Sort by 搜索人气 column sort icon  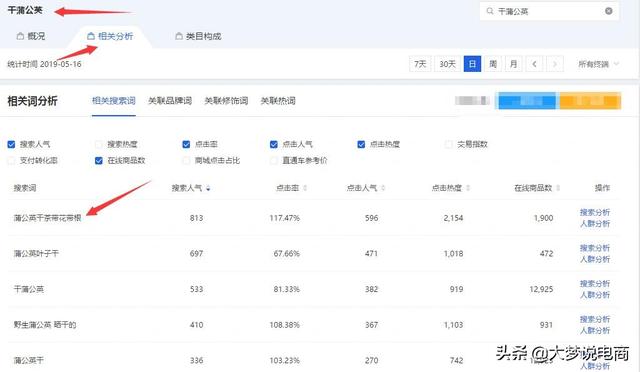[208, 188]
